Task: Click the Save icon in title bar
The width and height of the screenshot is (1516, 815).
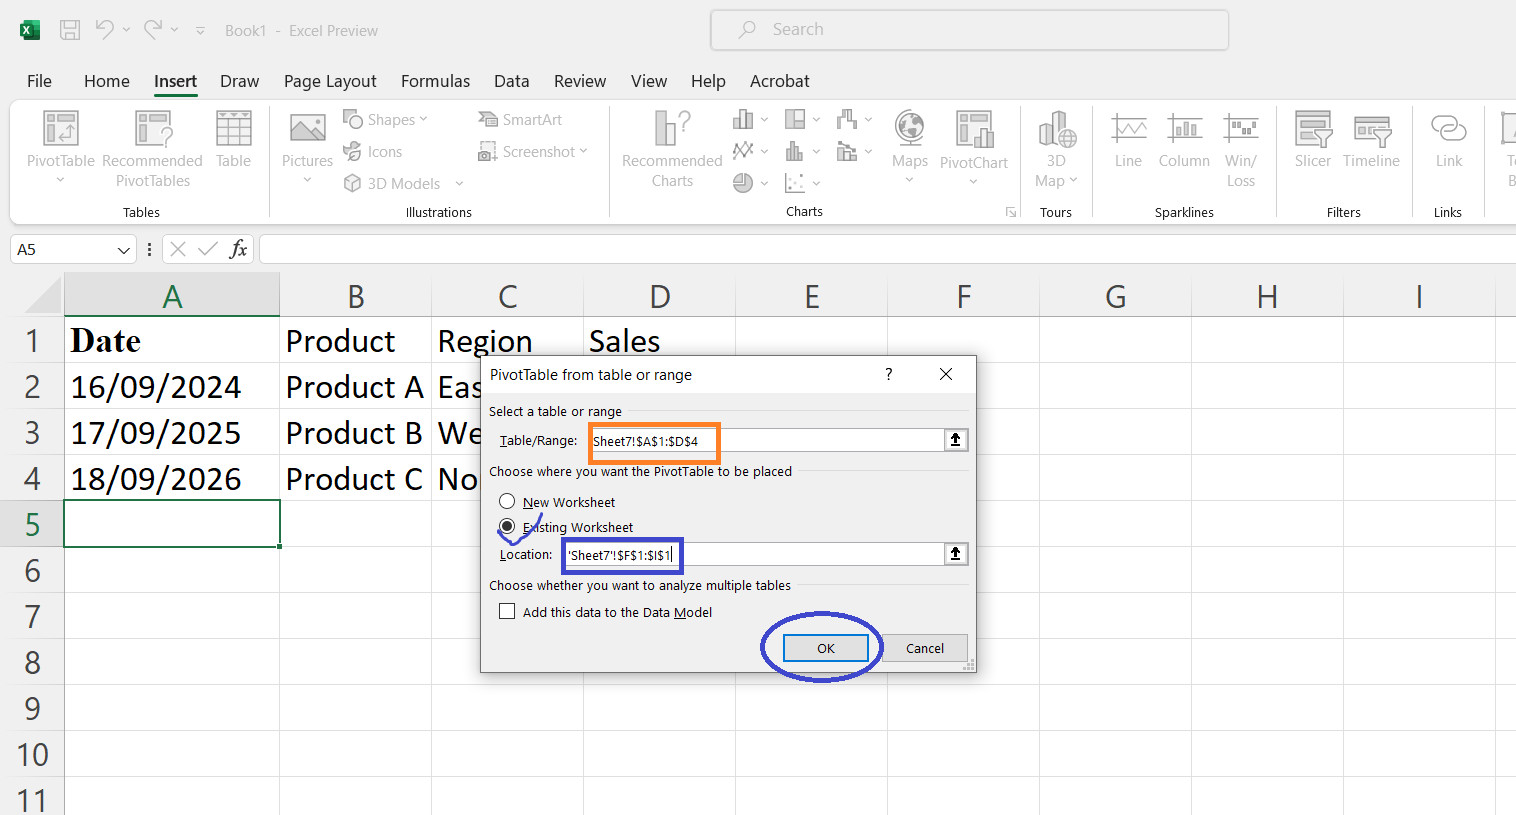Action: (x=70, y=30)
